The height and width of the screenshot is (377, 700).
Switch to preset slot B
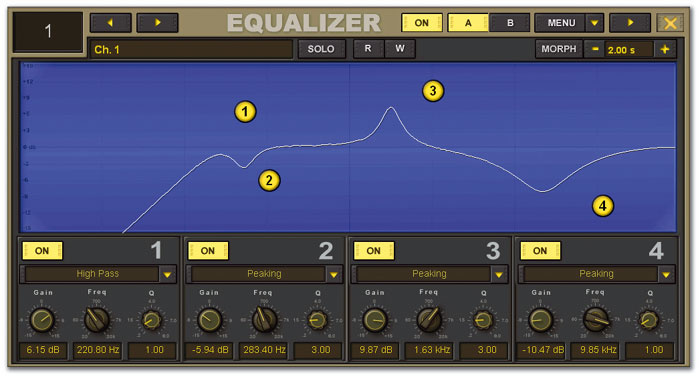pos(510,22)
